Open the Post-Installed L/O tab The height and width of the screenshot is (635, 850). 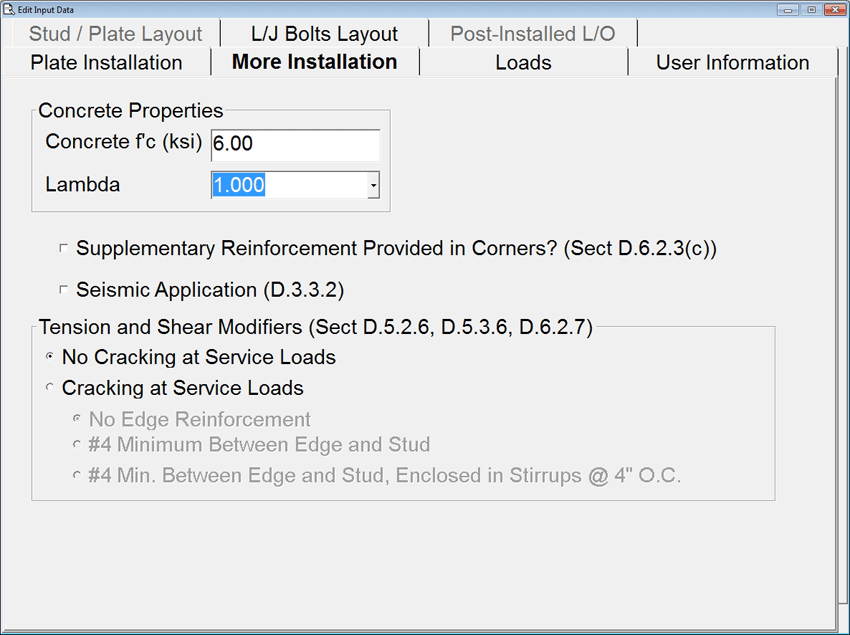tap(532, 34)
